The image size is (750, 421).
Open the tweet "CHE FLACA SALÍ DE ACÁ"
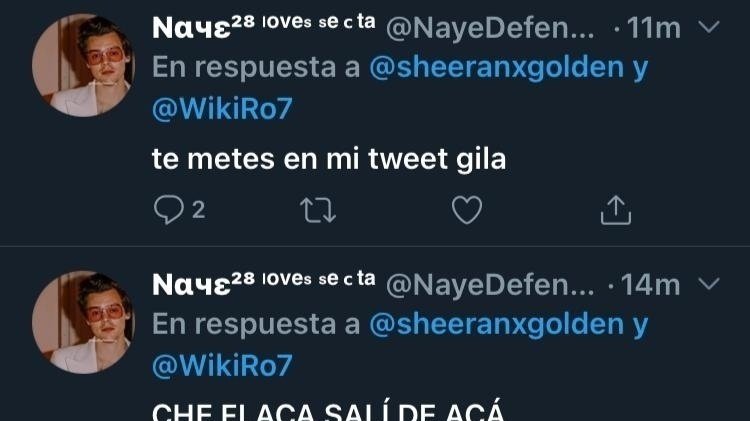click(328, 411)
